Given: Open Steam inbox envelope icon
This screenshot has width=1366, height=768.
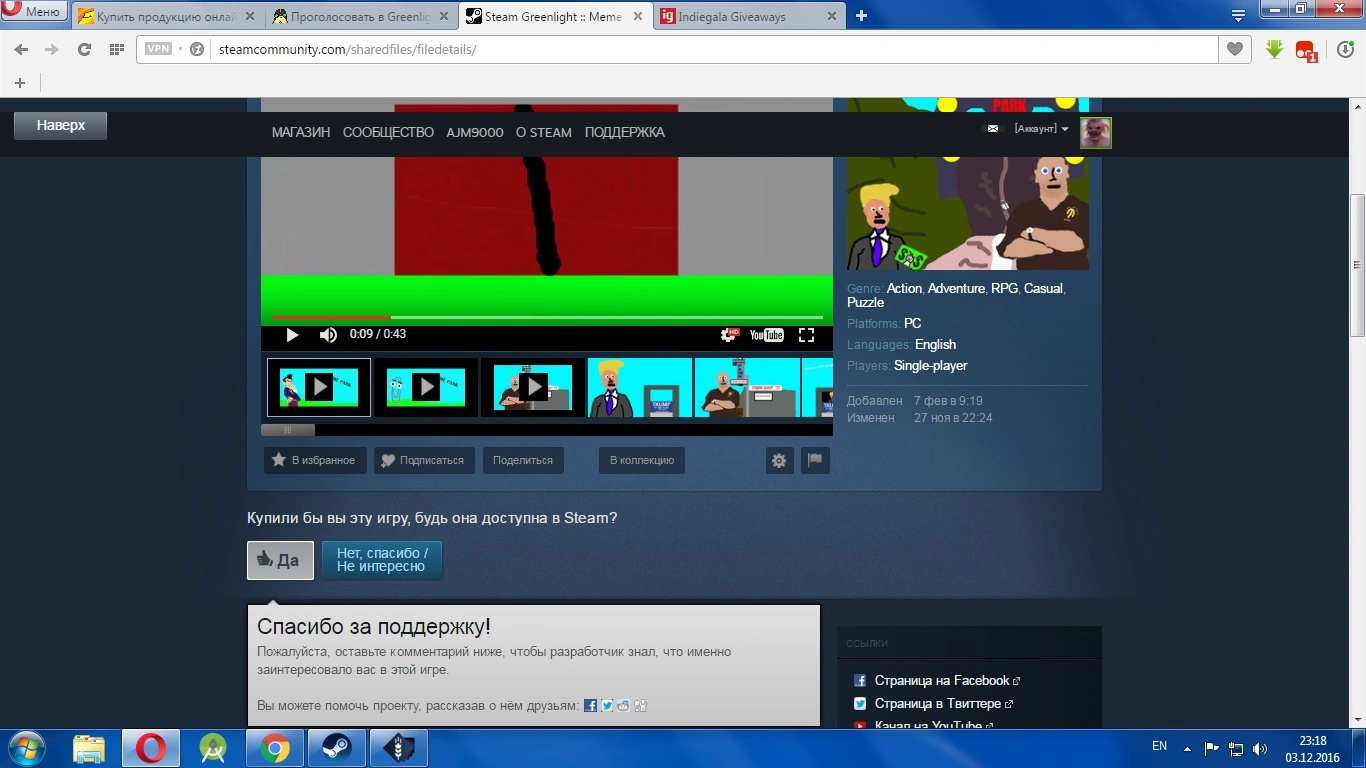Looking at the screenshot, I should pyautogui.click(x=993, y=129).
